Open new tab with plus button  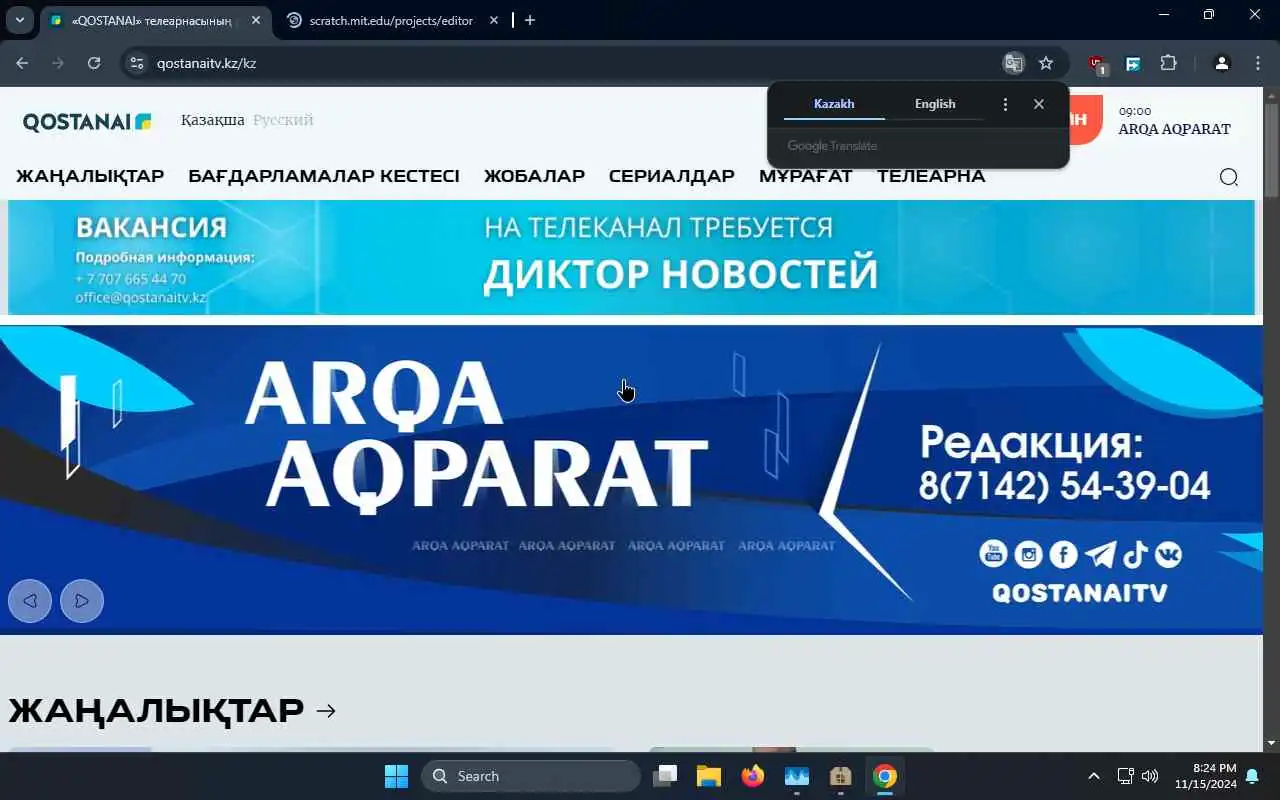(x=530, y=20)
